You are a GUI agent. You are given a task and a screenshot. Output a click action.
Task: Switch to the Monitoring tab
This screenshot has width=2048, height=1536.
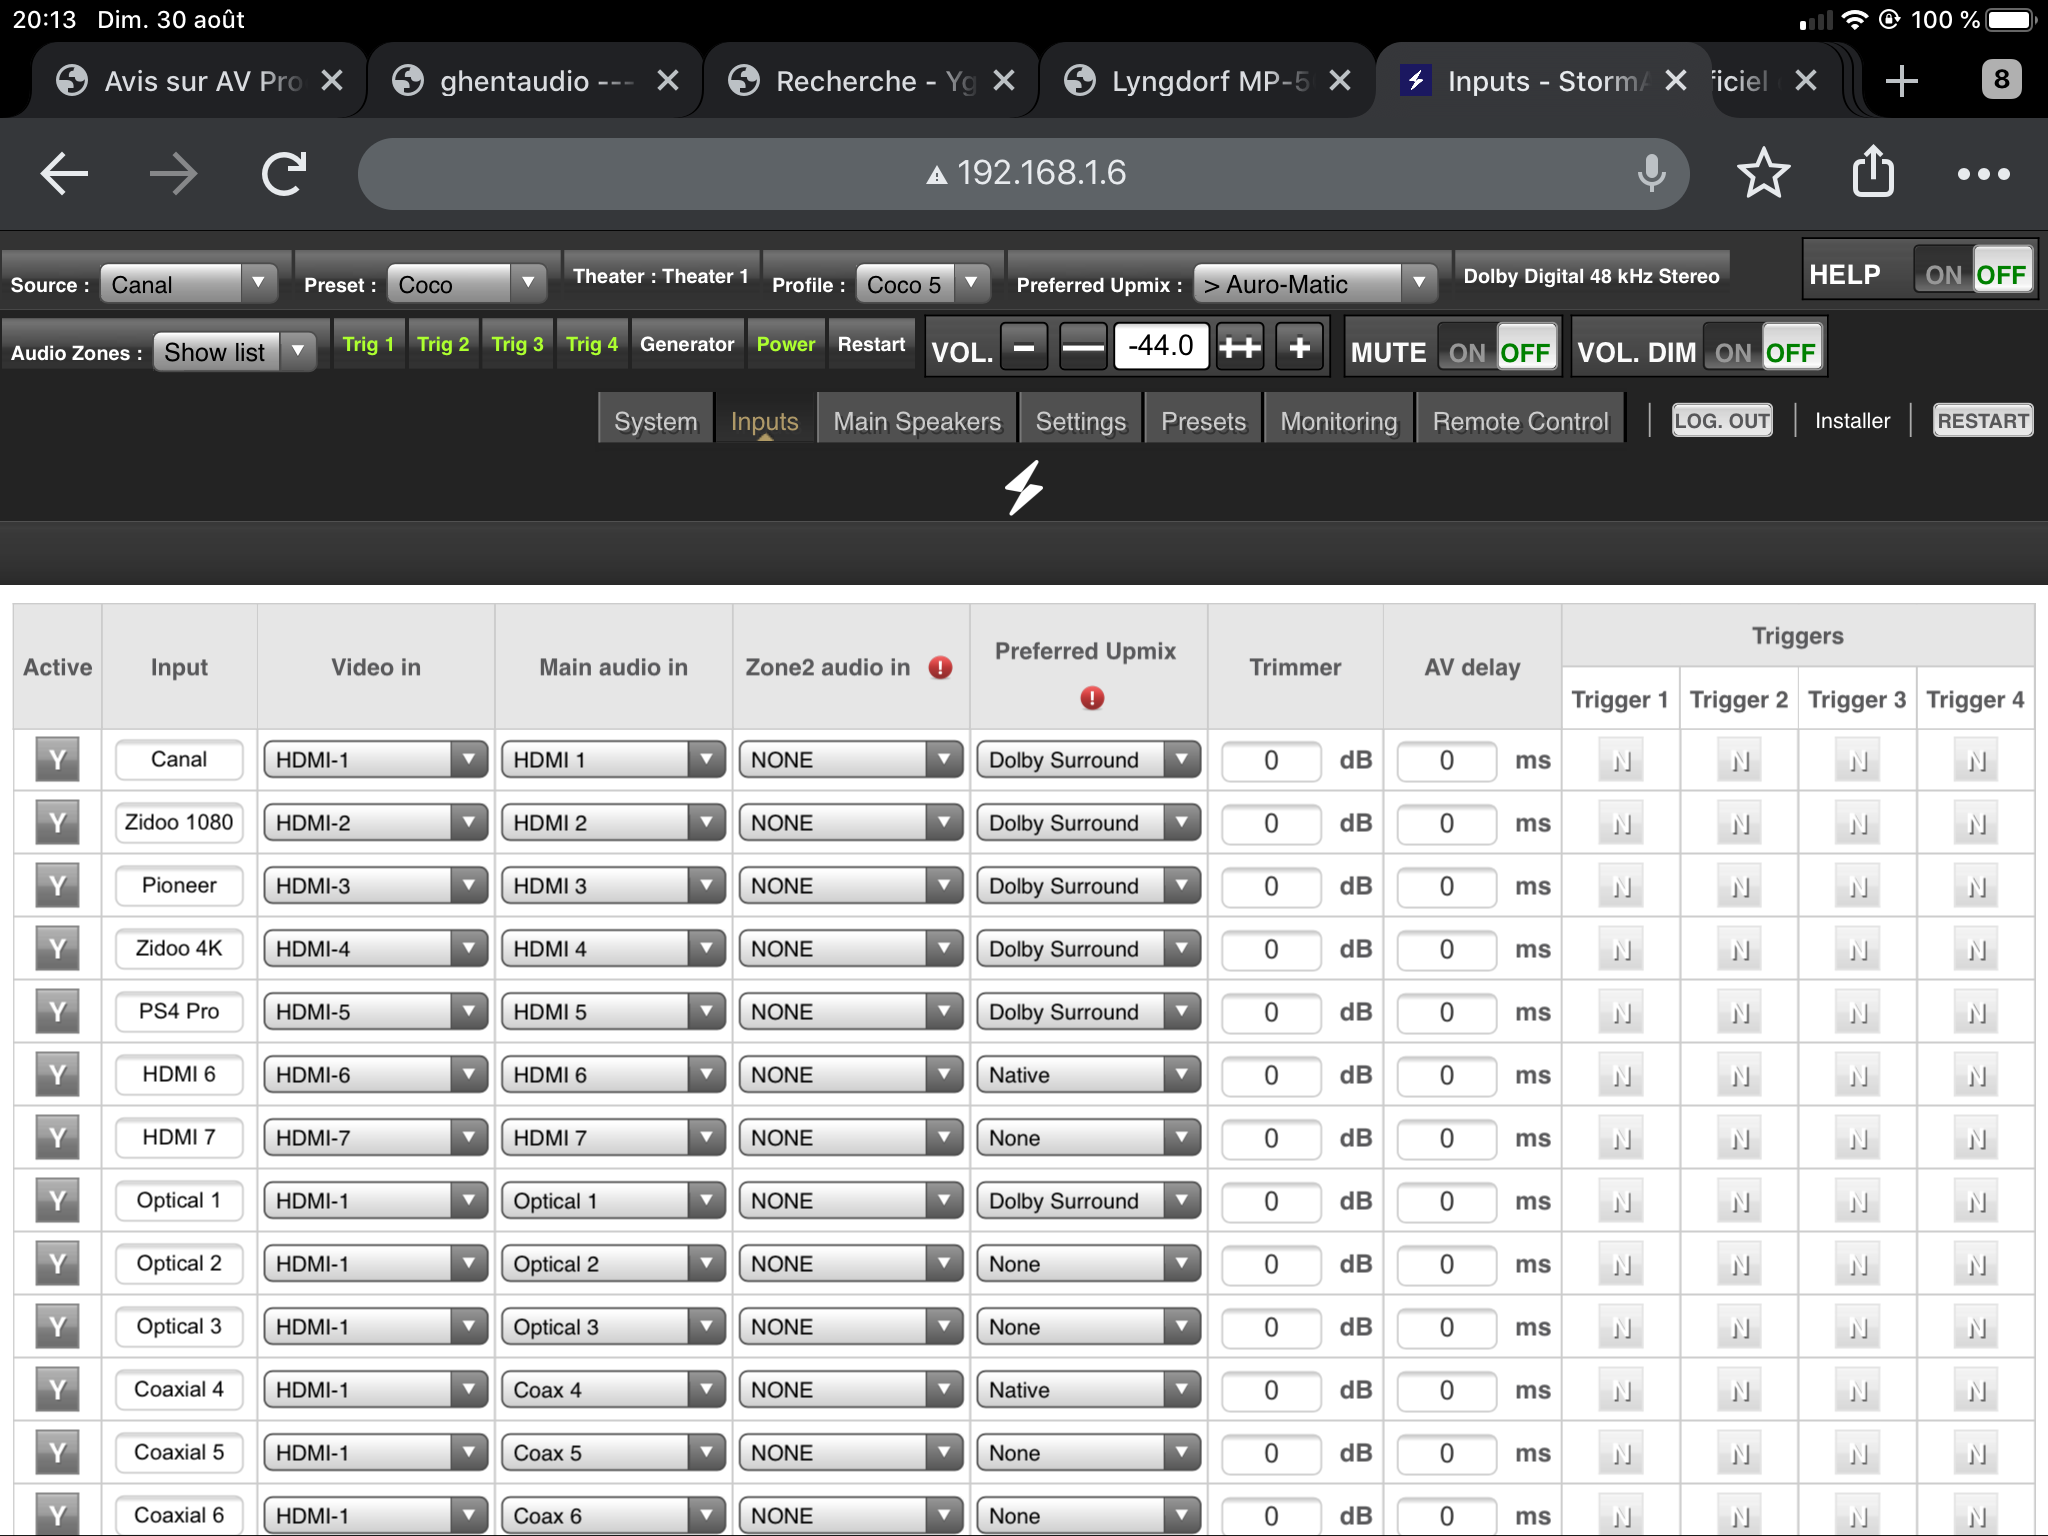(x=1339, y=420)
